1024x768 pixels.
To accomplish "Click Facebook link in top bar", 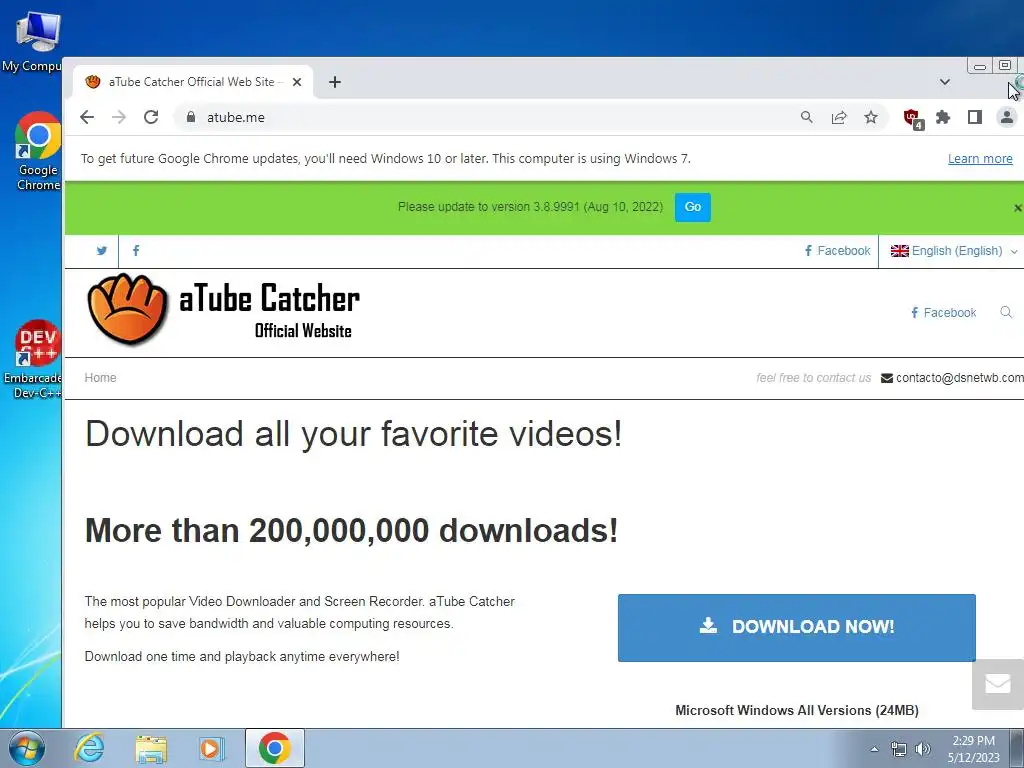I will click(837, 251).
